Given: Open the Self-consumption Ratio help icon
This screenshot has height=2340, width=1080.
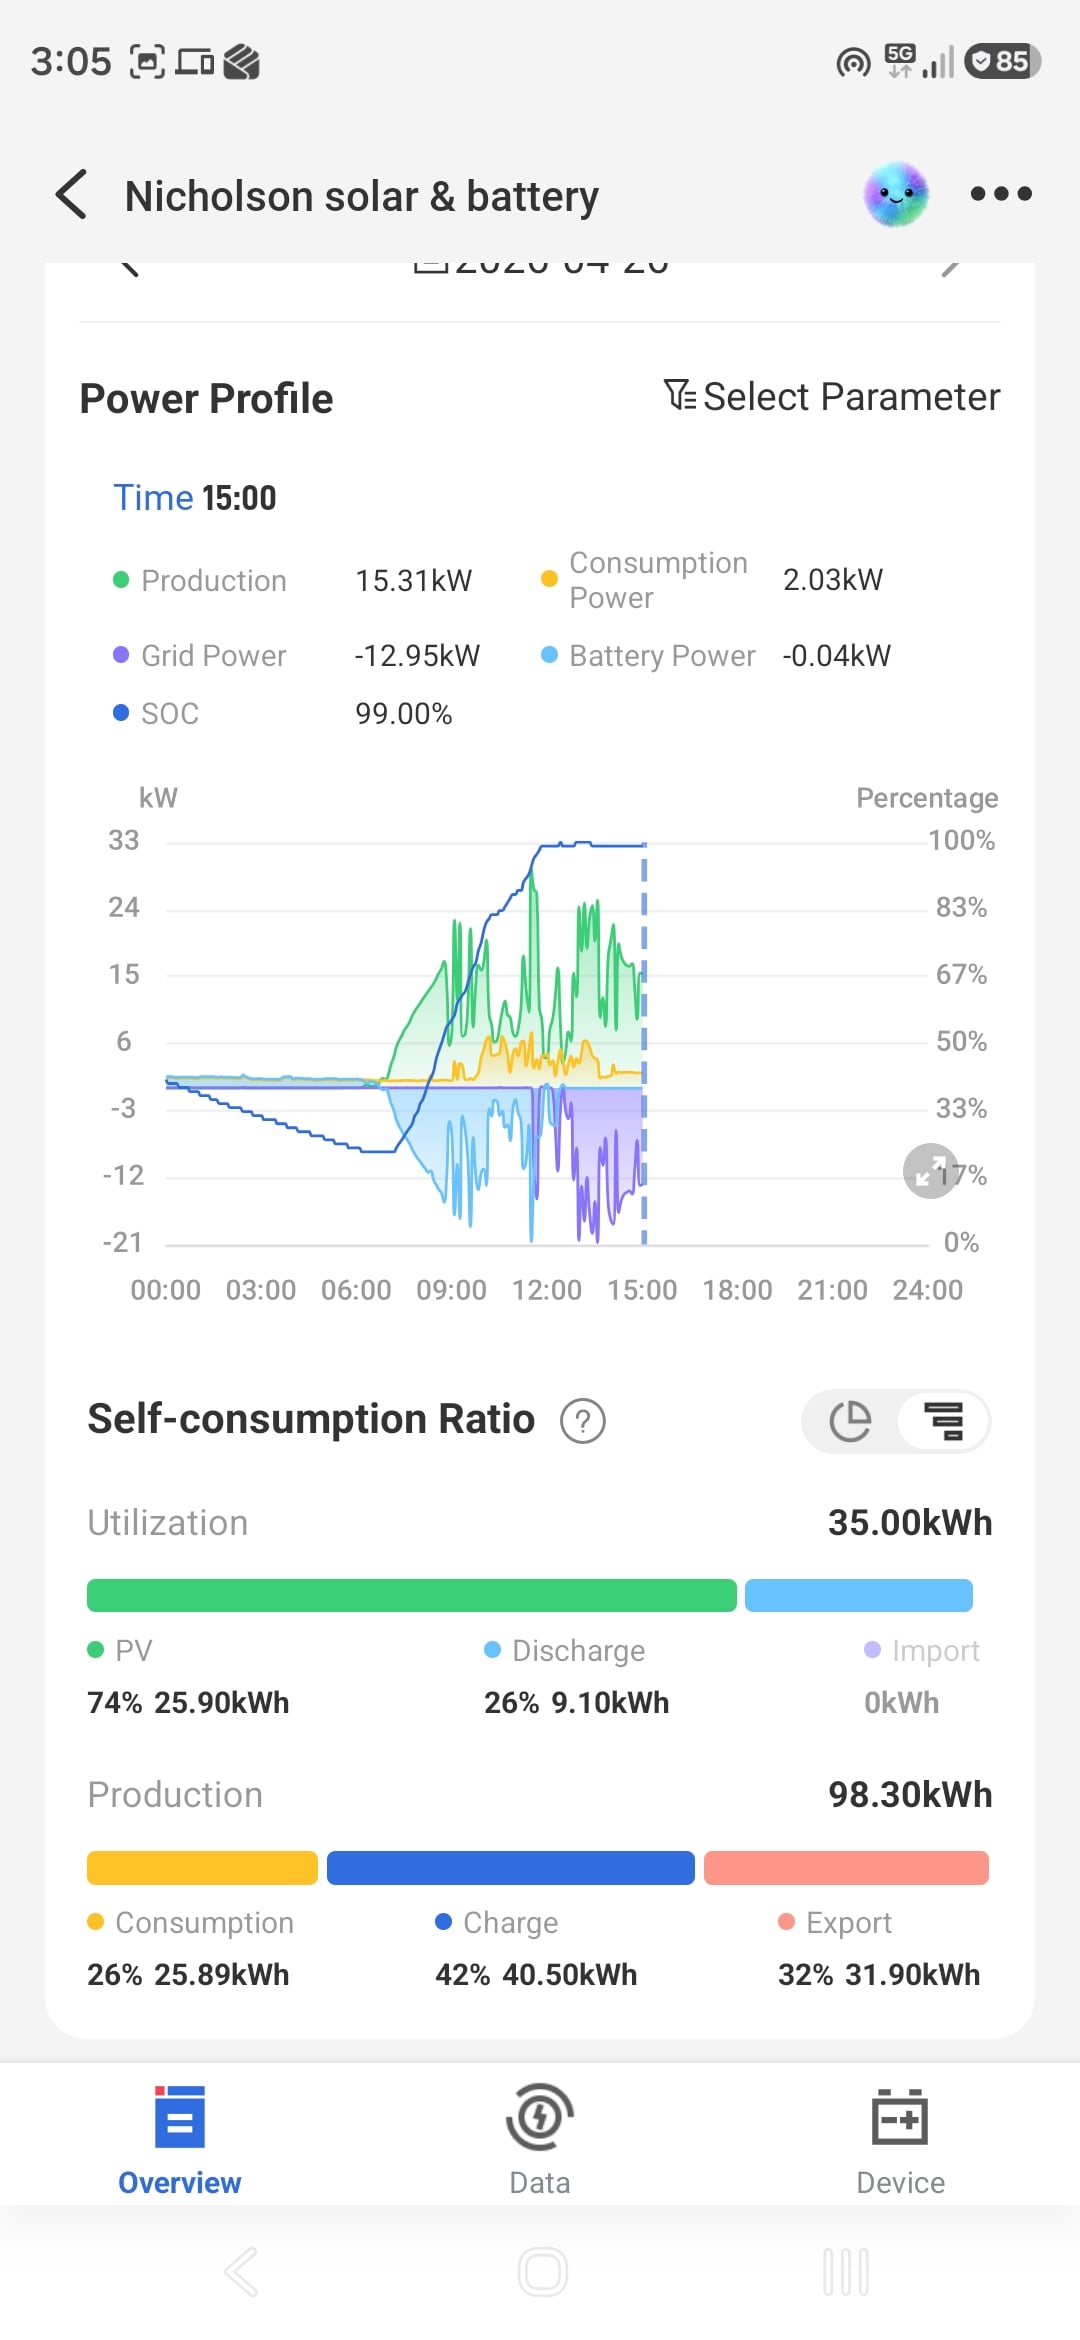Looking at the screenshot, I should (583, 1421).
